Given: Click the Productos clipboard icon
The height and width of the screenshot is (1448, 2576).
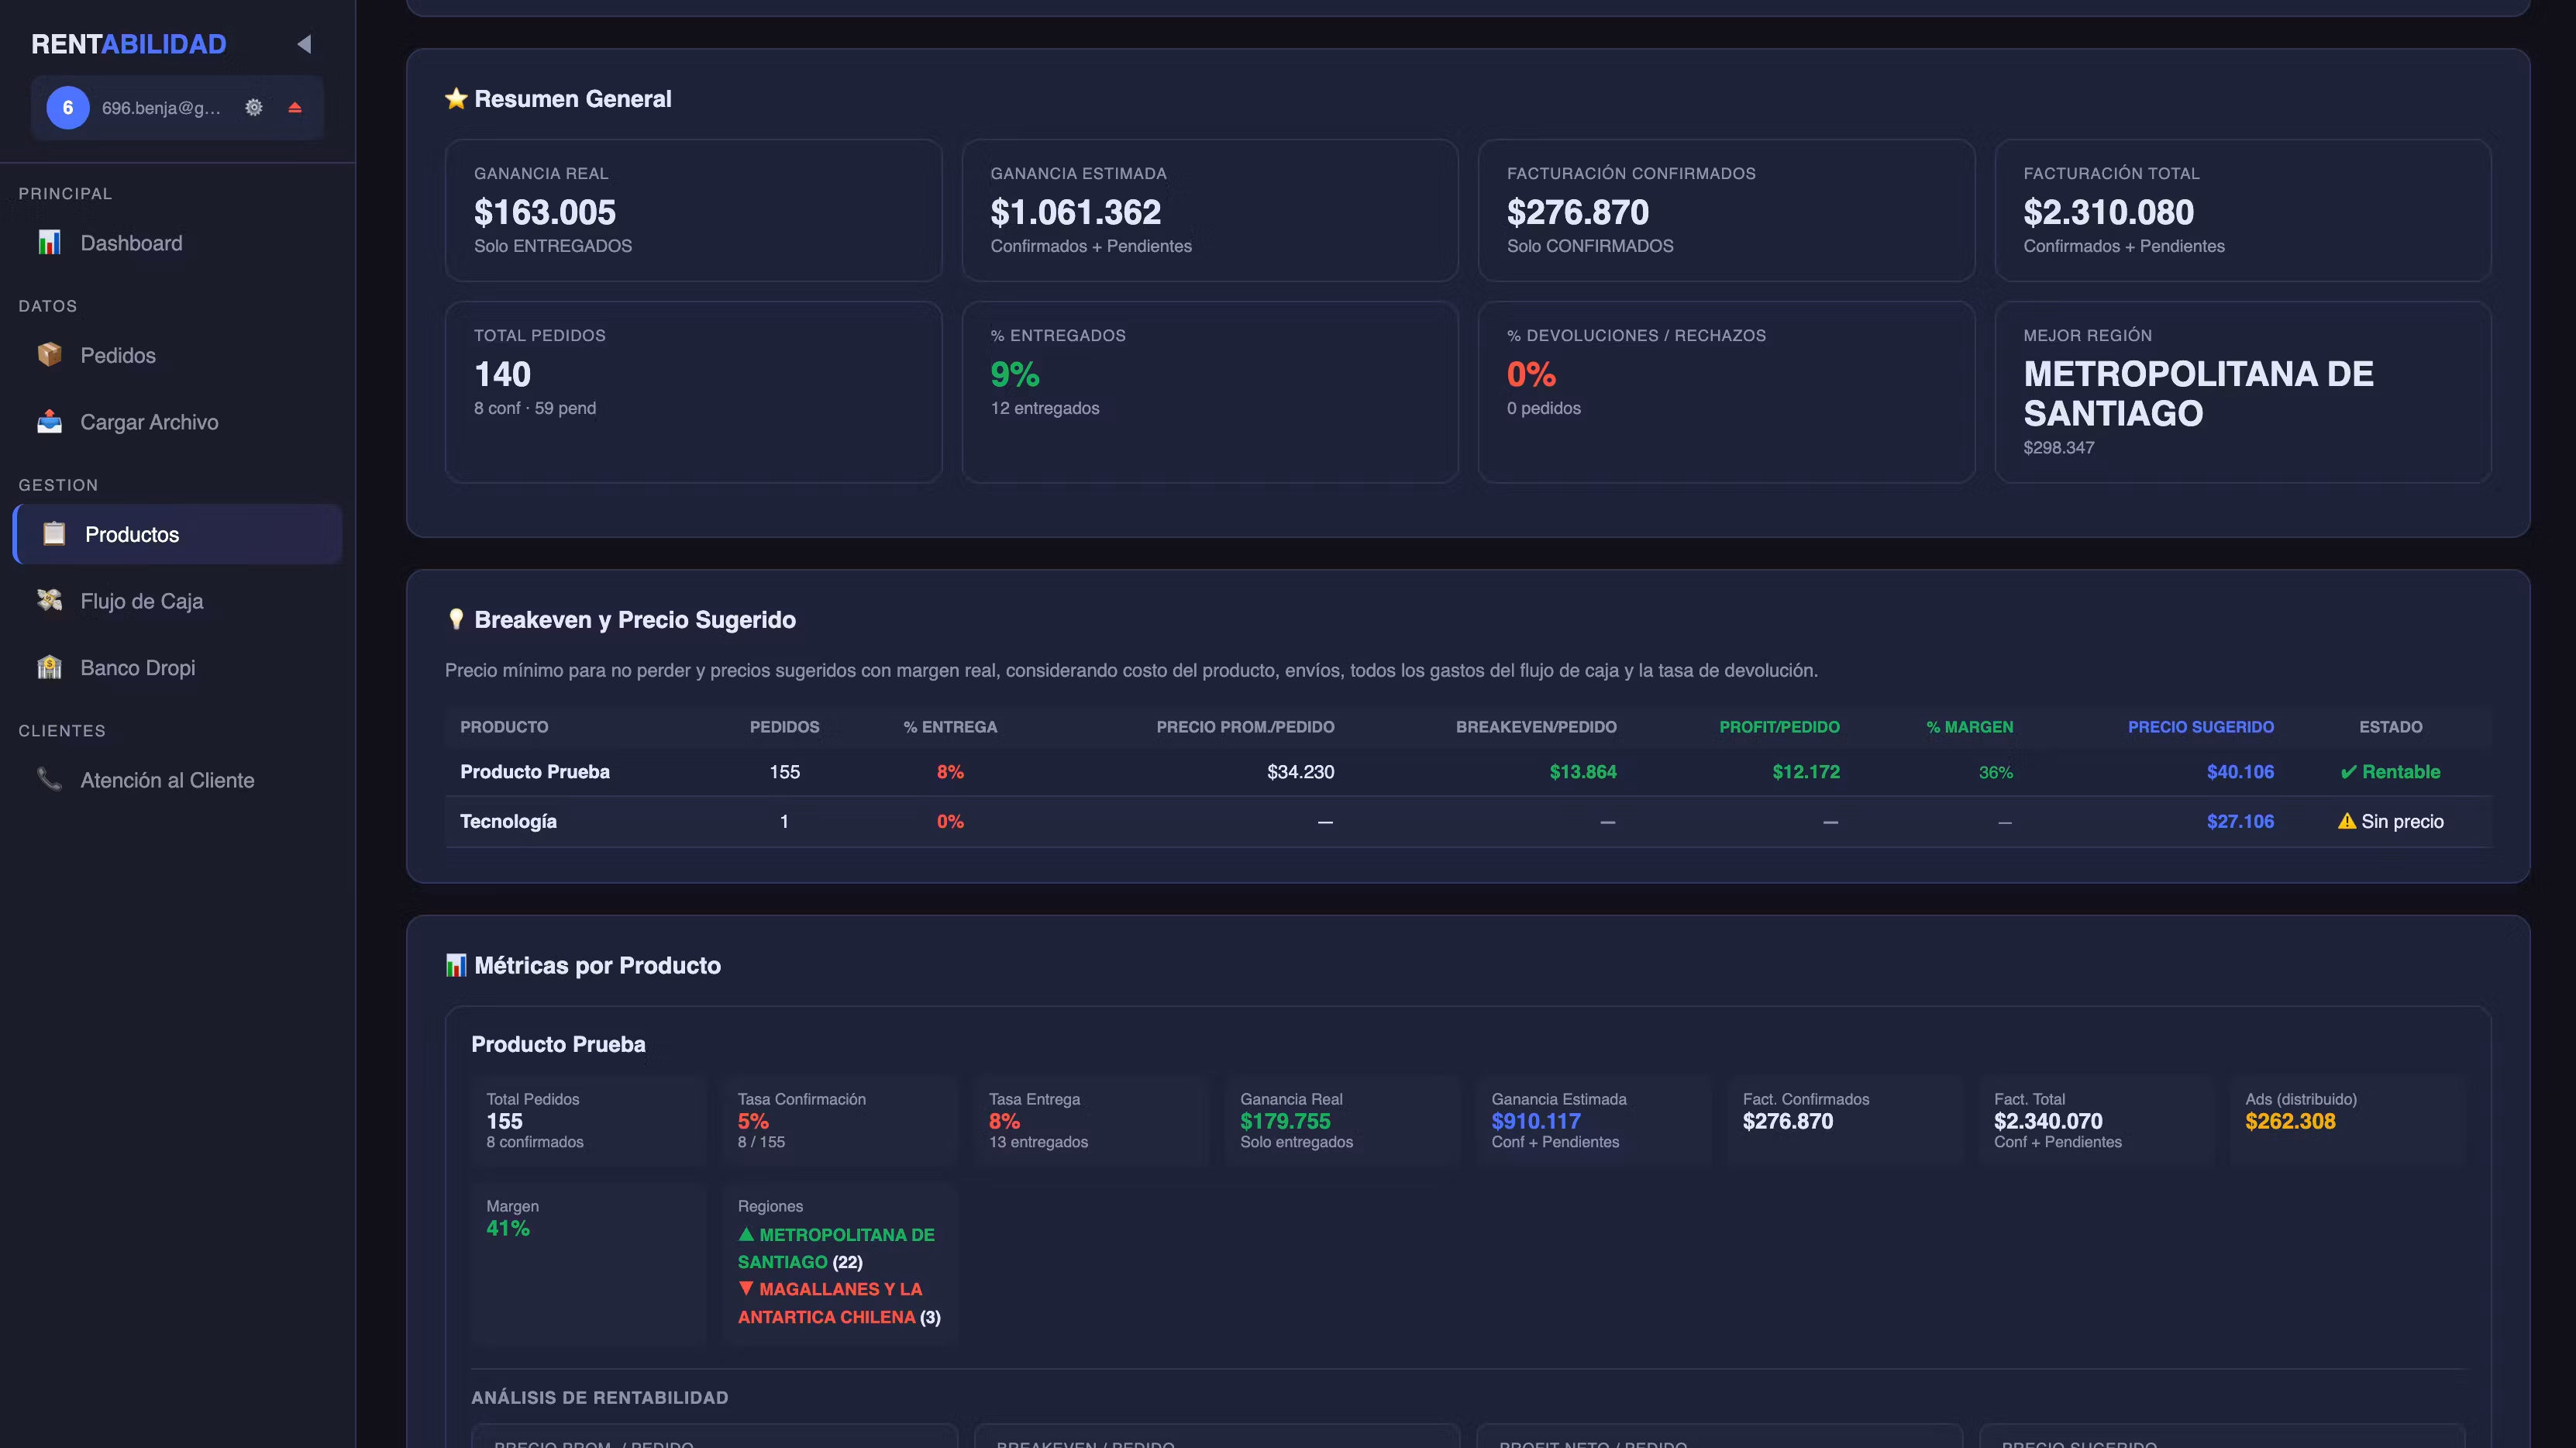Looking at the screenshot, I should click(x=54, y=534).
